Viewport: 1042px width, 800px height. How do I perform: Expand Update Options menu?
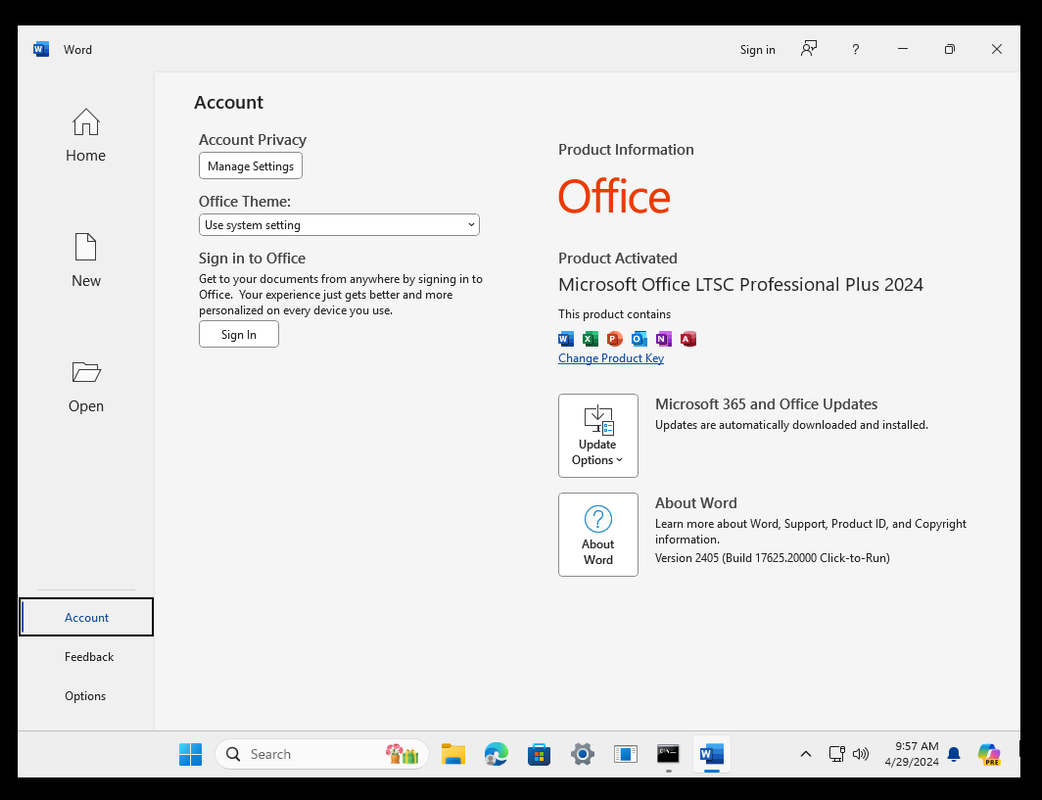(598, 435)
